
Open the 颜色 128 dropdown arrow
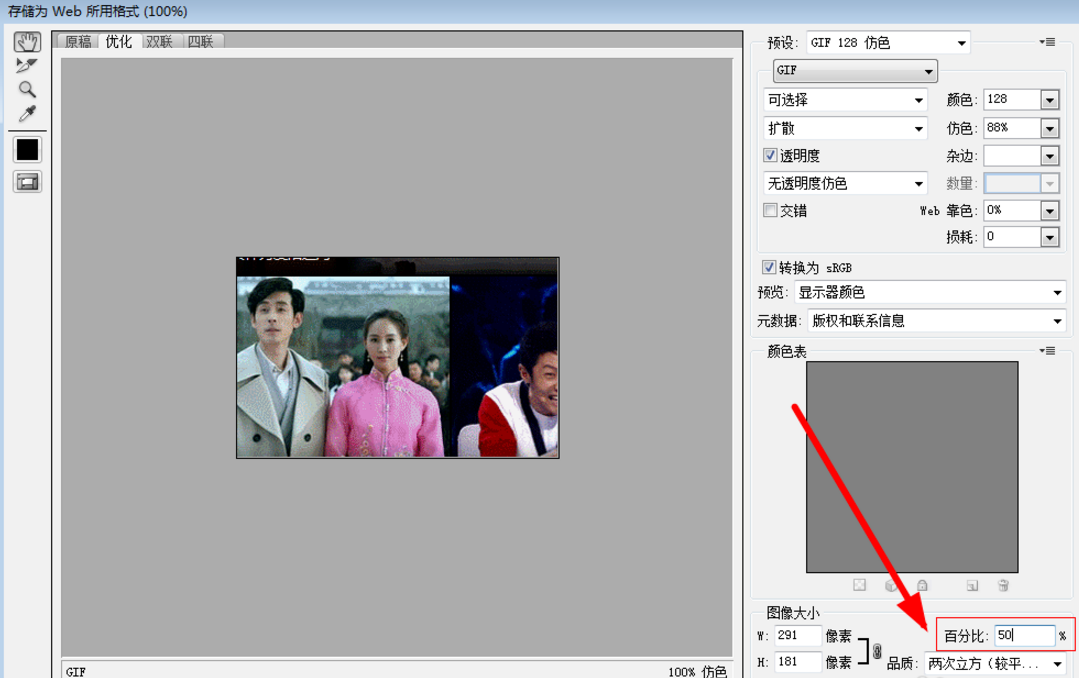point(1049,100)
